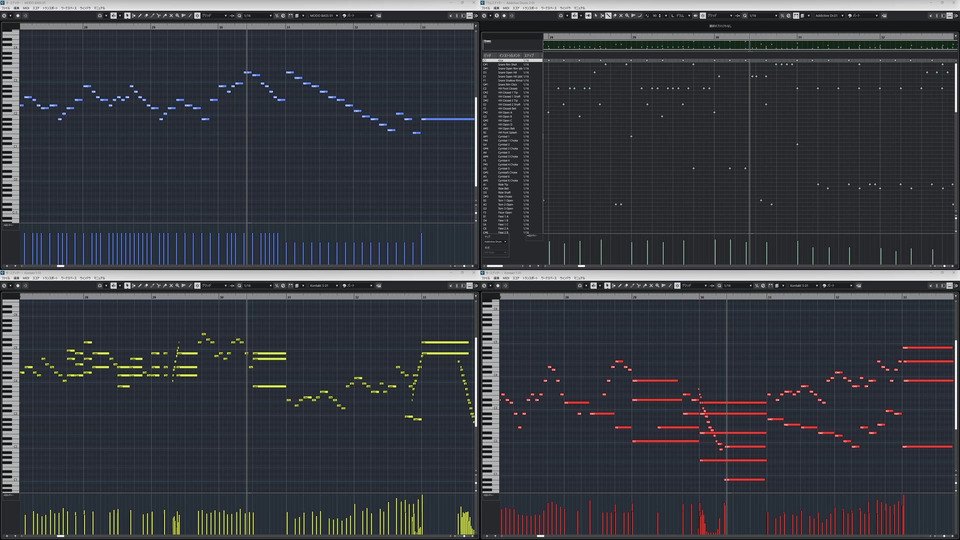This screenshot has width=960, height=540.
Task: Open 編集 menu in Addictive Drums editor window
Action: coord(496,8)
